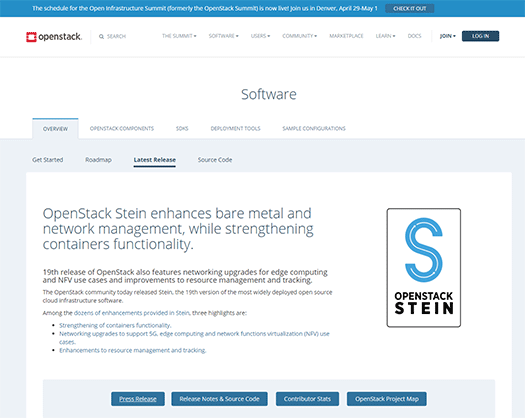This screenshot has height=418, width=525.
Task: Switch to OpenStack Components tab
Action: tap(122, 128)
